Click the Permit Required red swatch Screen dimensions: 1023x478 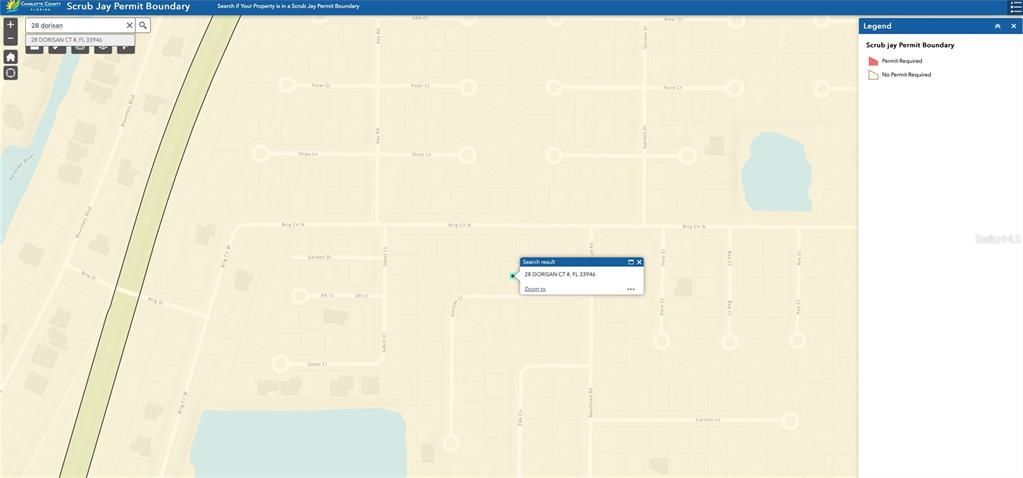pos(873,61)
